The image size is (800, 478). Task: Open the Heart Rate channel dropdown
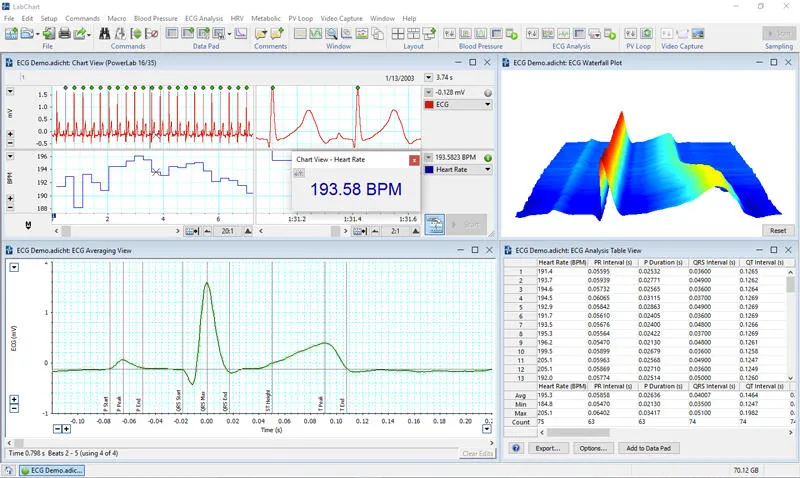(x=489, y=170)
